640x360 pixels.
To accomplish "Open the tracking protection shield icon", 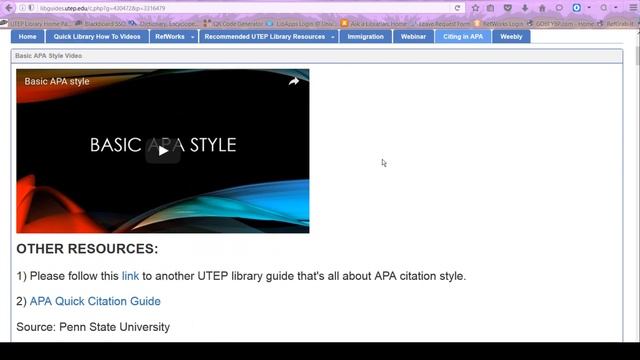I will click(x=31, y=8).
